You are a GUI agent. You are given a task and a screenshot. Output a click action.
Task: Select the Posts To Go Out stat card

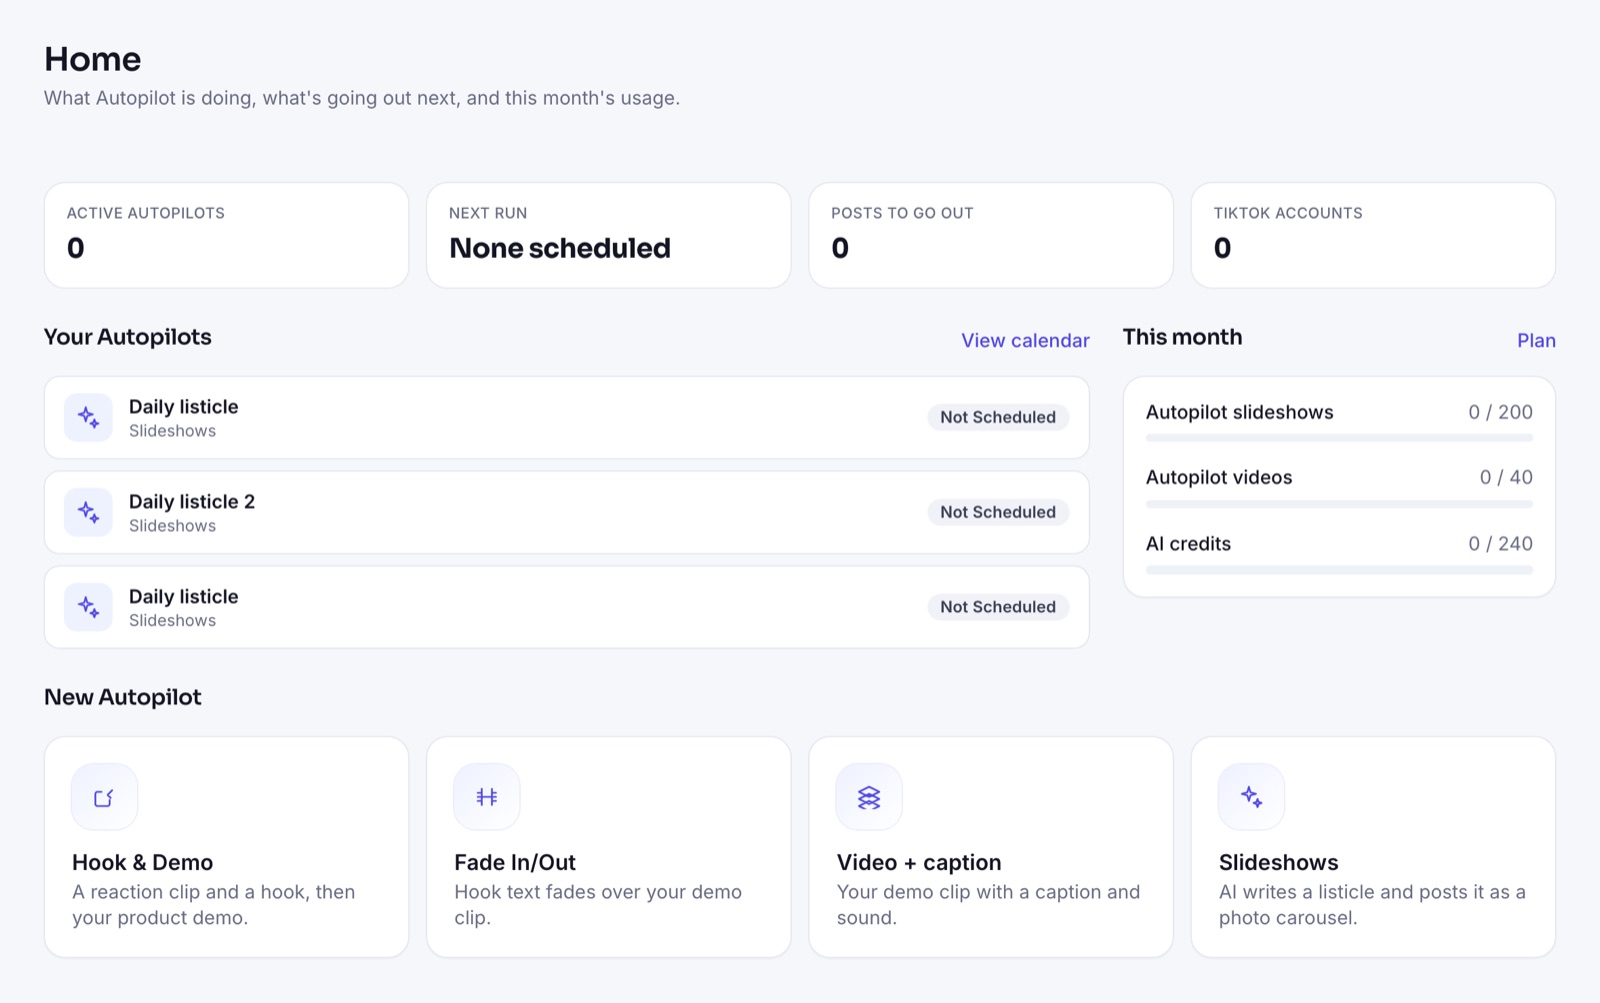(x=991, y=235)
